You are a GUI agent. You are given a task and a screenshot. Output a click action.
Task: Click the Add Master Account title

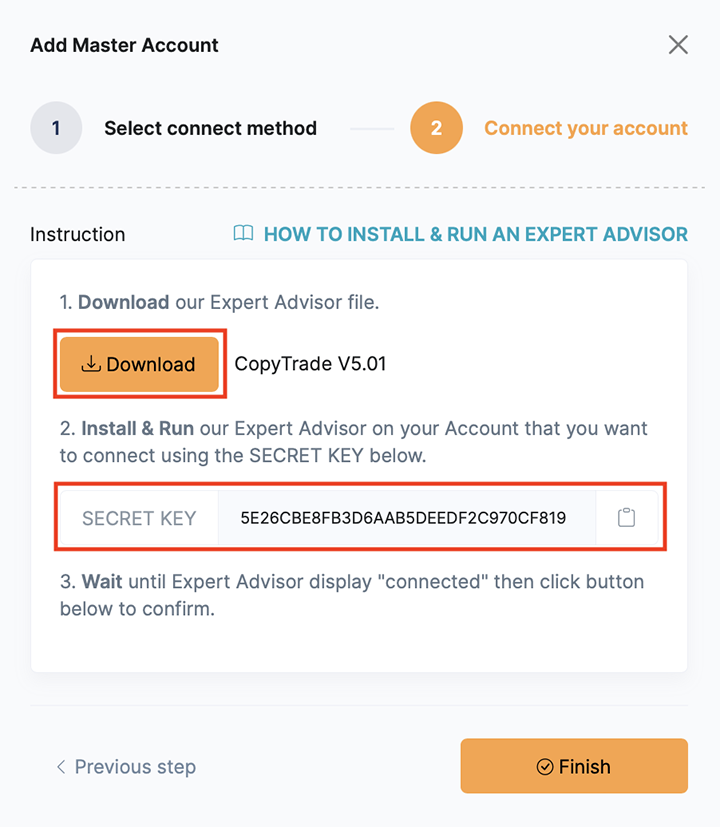[x=124, y=45]
